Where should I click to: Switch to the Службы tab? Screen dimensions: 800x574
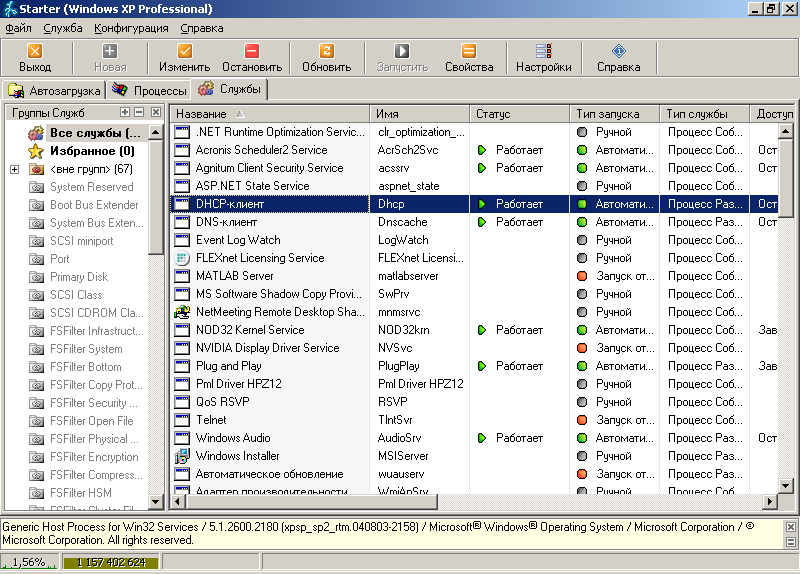[x=230, y=89]
